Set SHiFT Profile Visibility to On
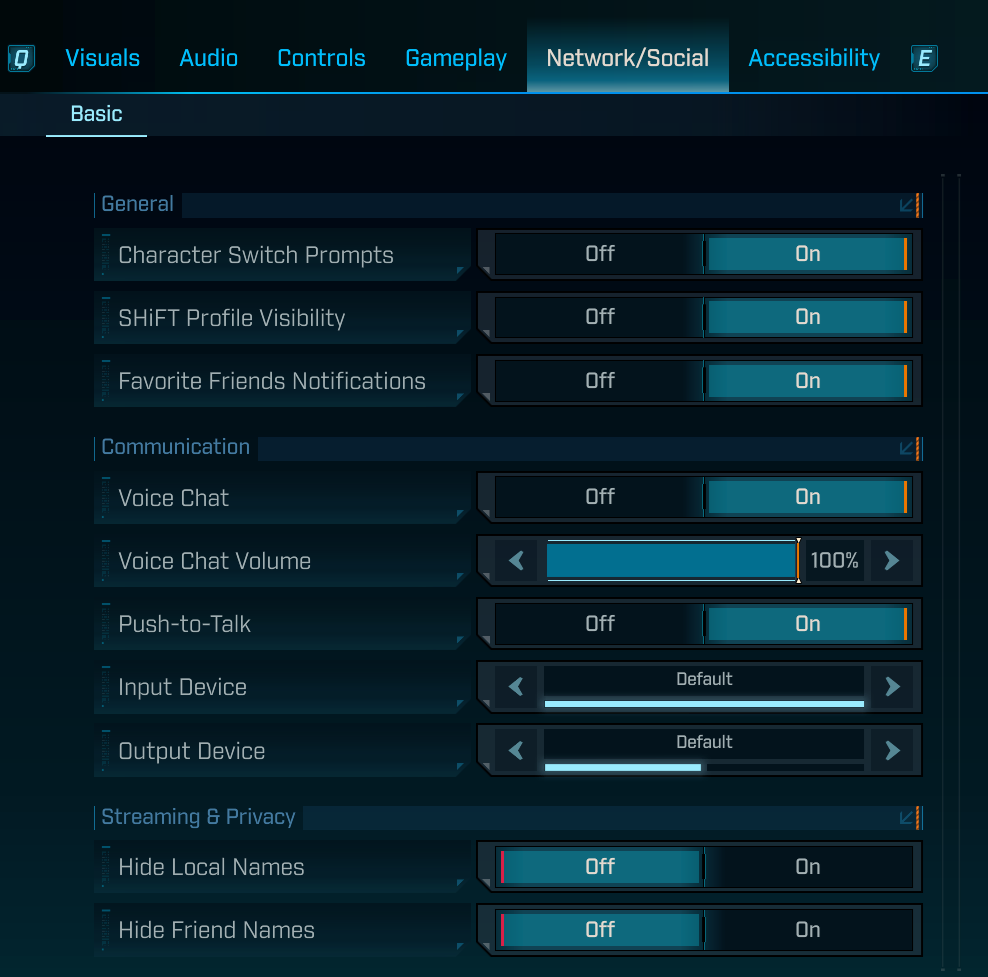Screen dimensions: 988x977 807,317
